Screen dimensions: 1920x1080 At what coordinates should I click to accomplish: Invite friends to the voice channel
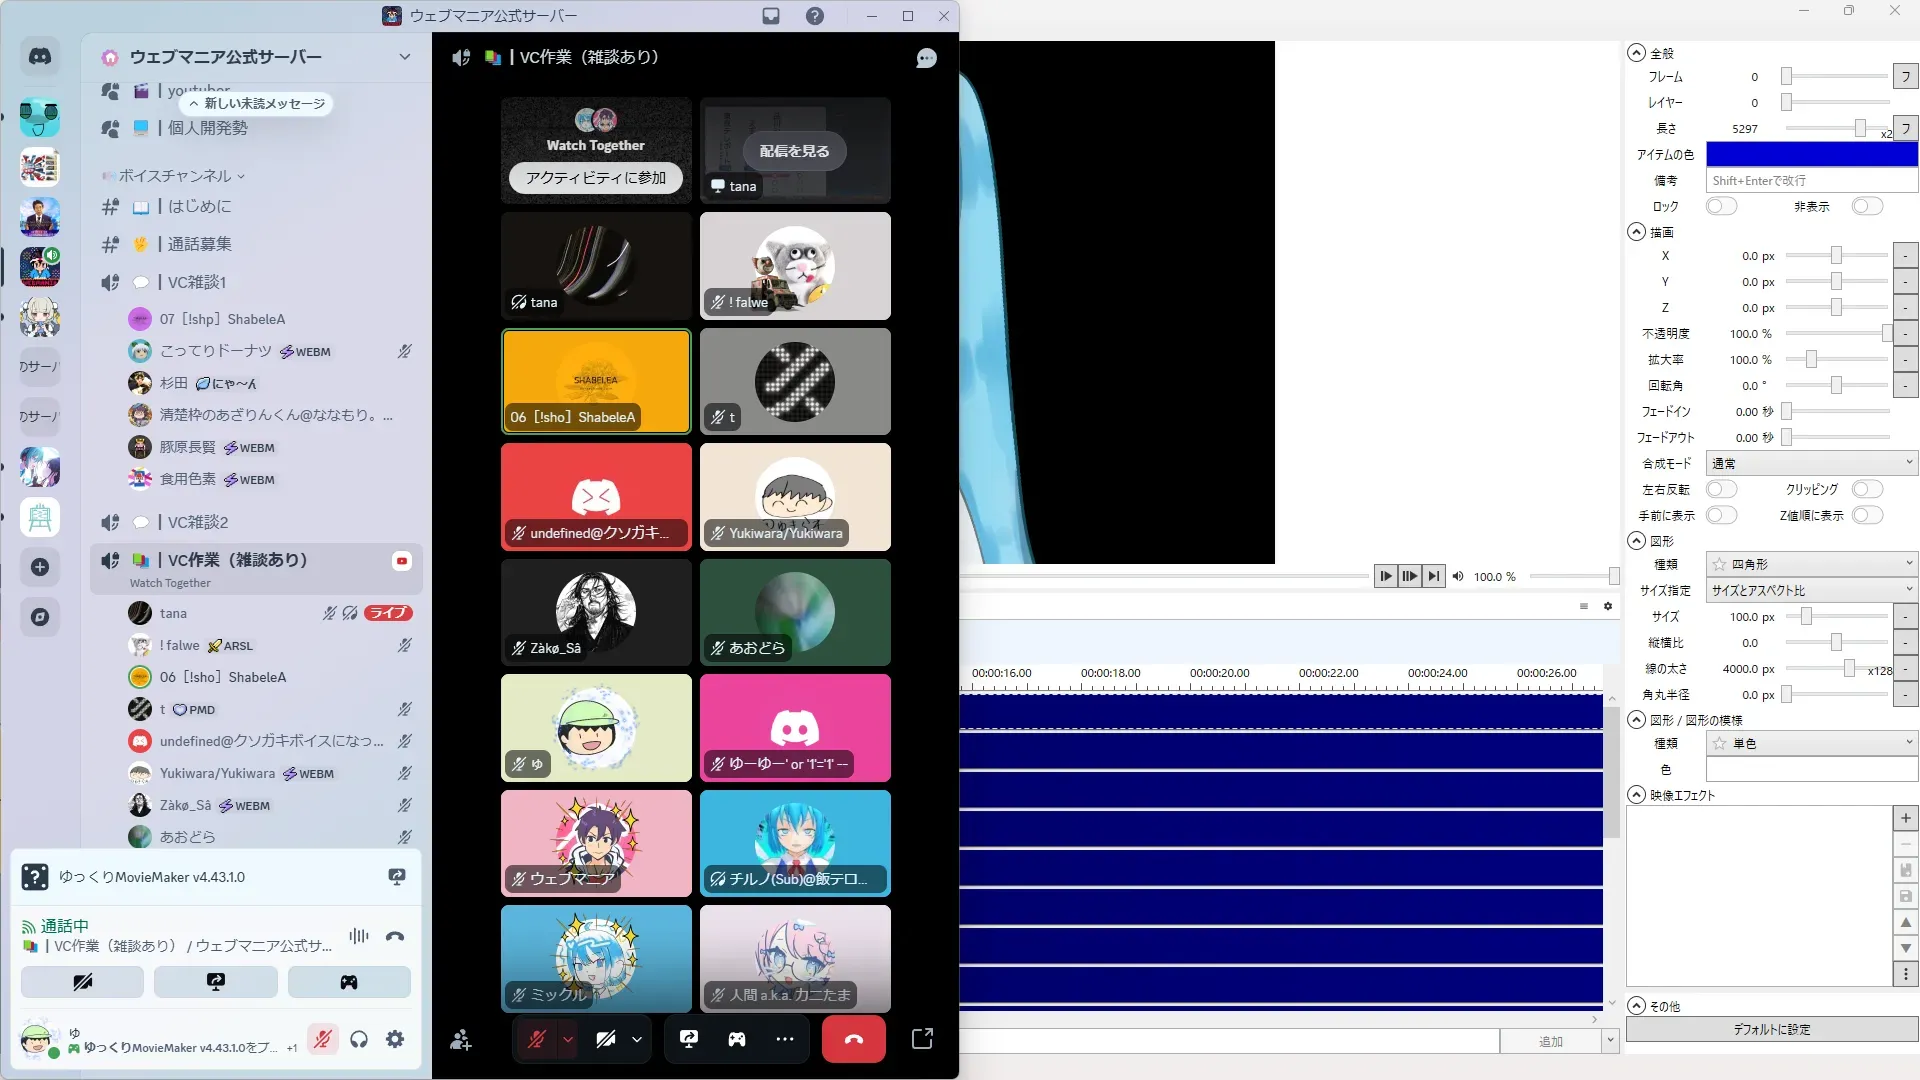tap(460, 1040)
